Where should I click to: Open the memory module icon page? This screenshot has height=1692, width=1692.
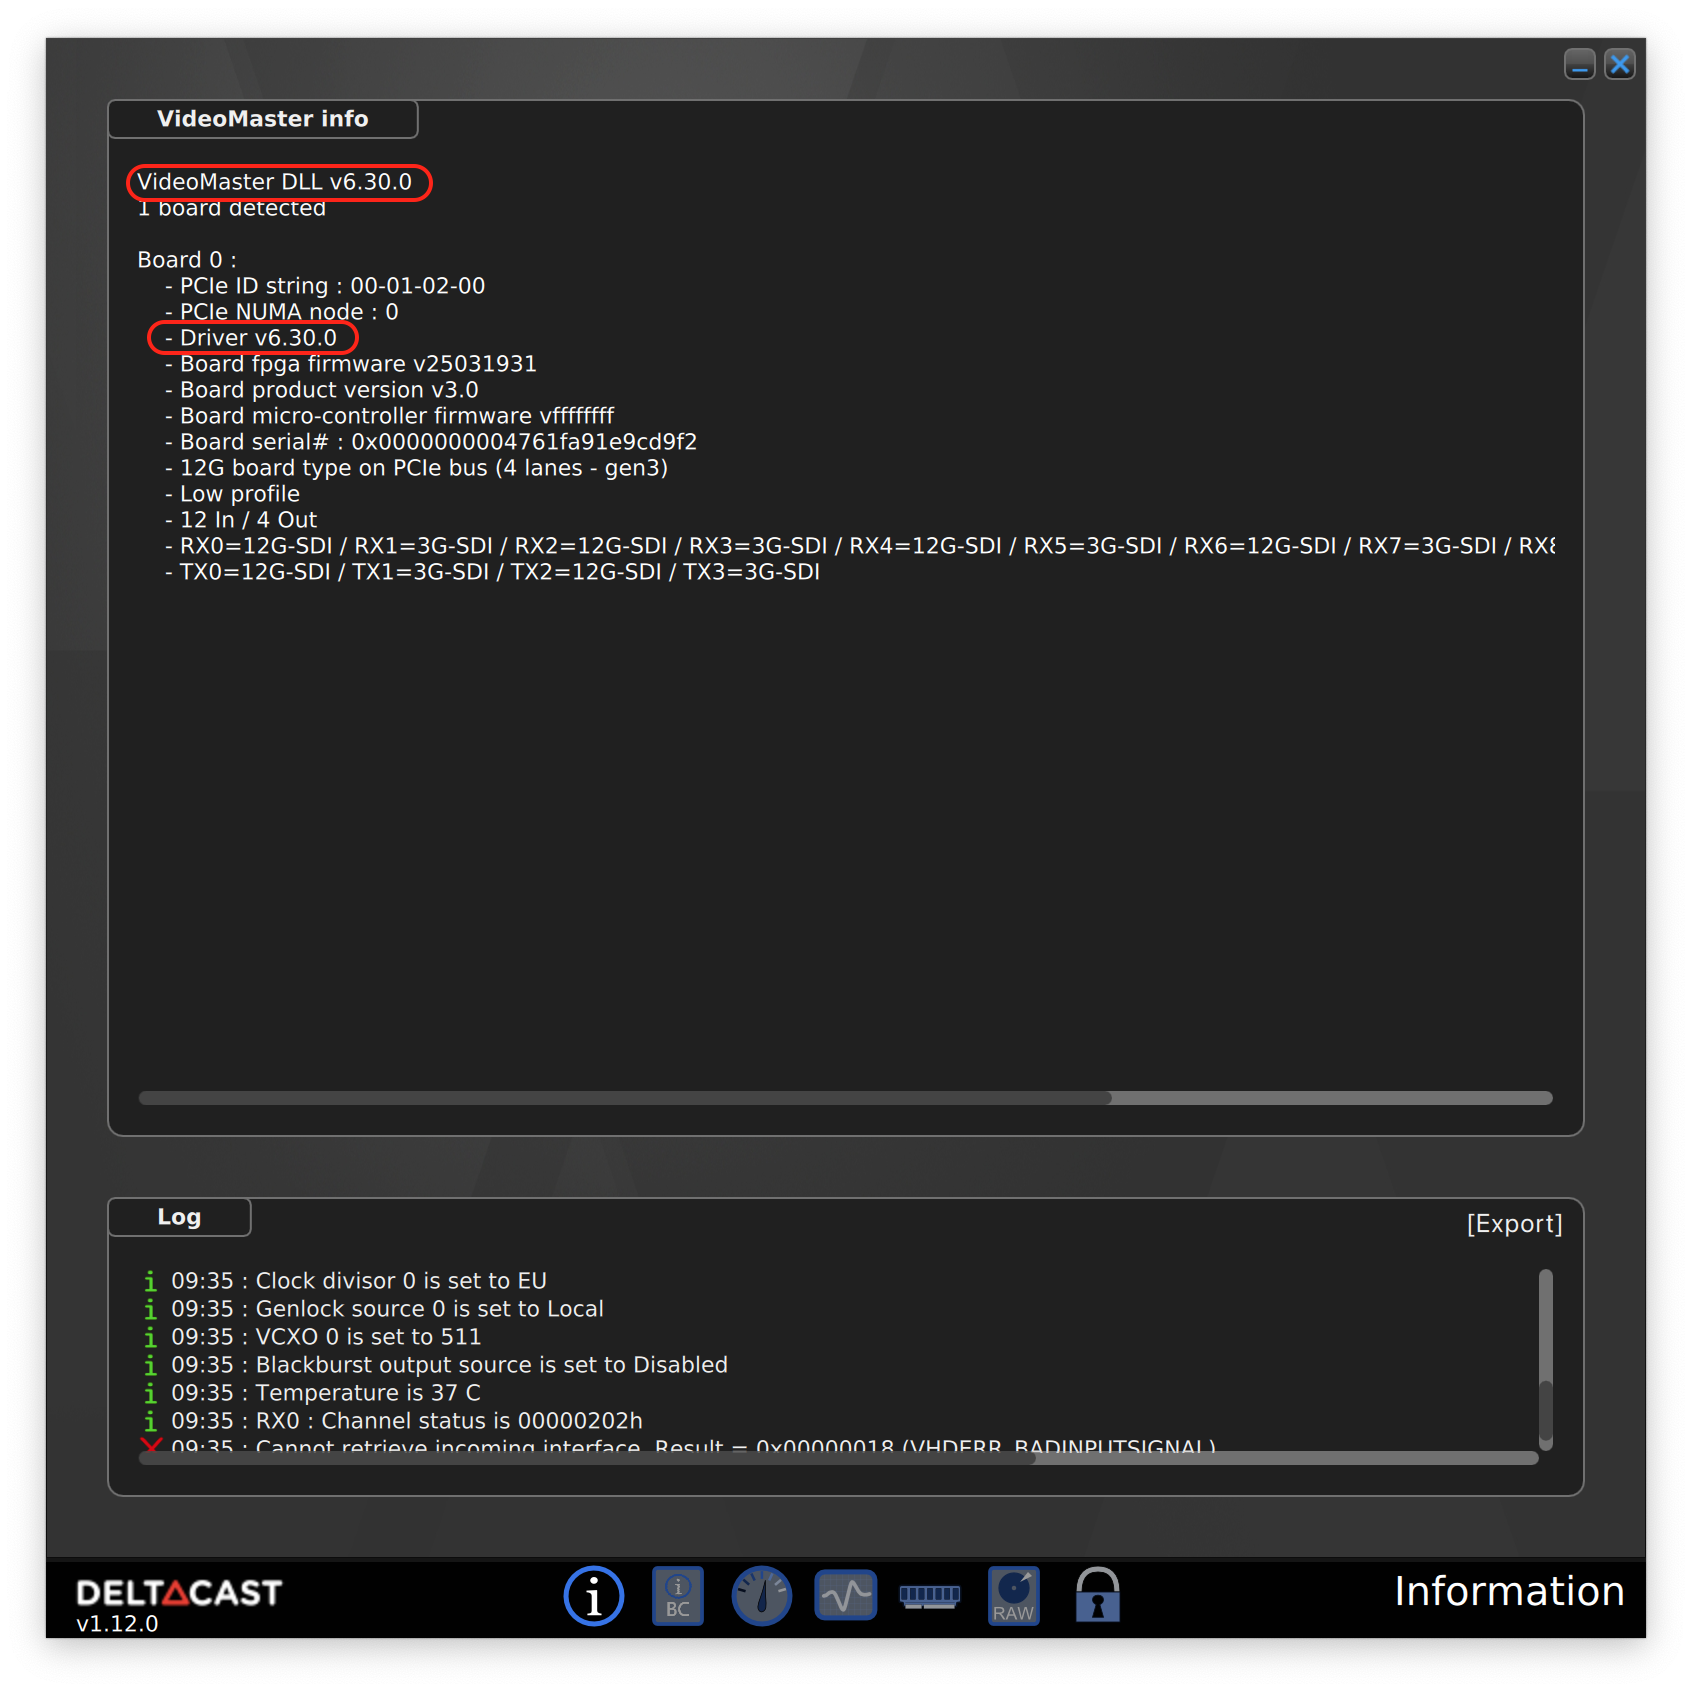coord(929,1597)
